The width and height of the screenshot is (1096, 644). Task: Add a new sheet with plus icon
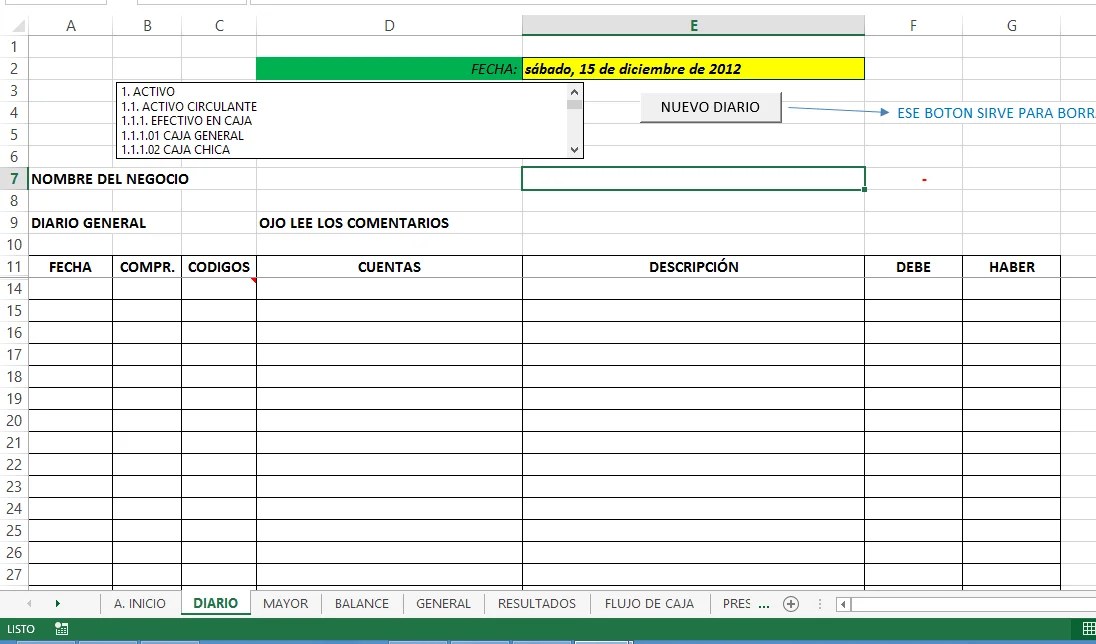[791, 604]
